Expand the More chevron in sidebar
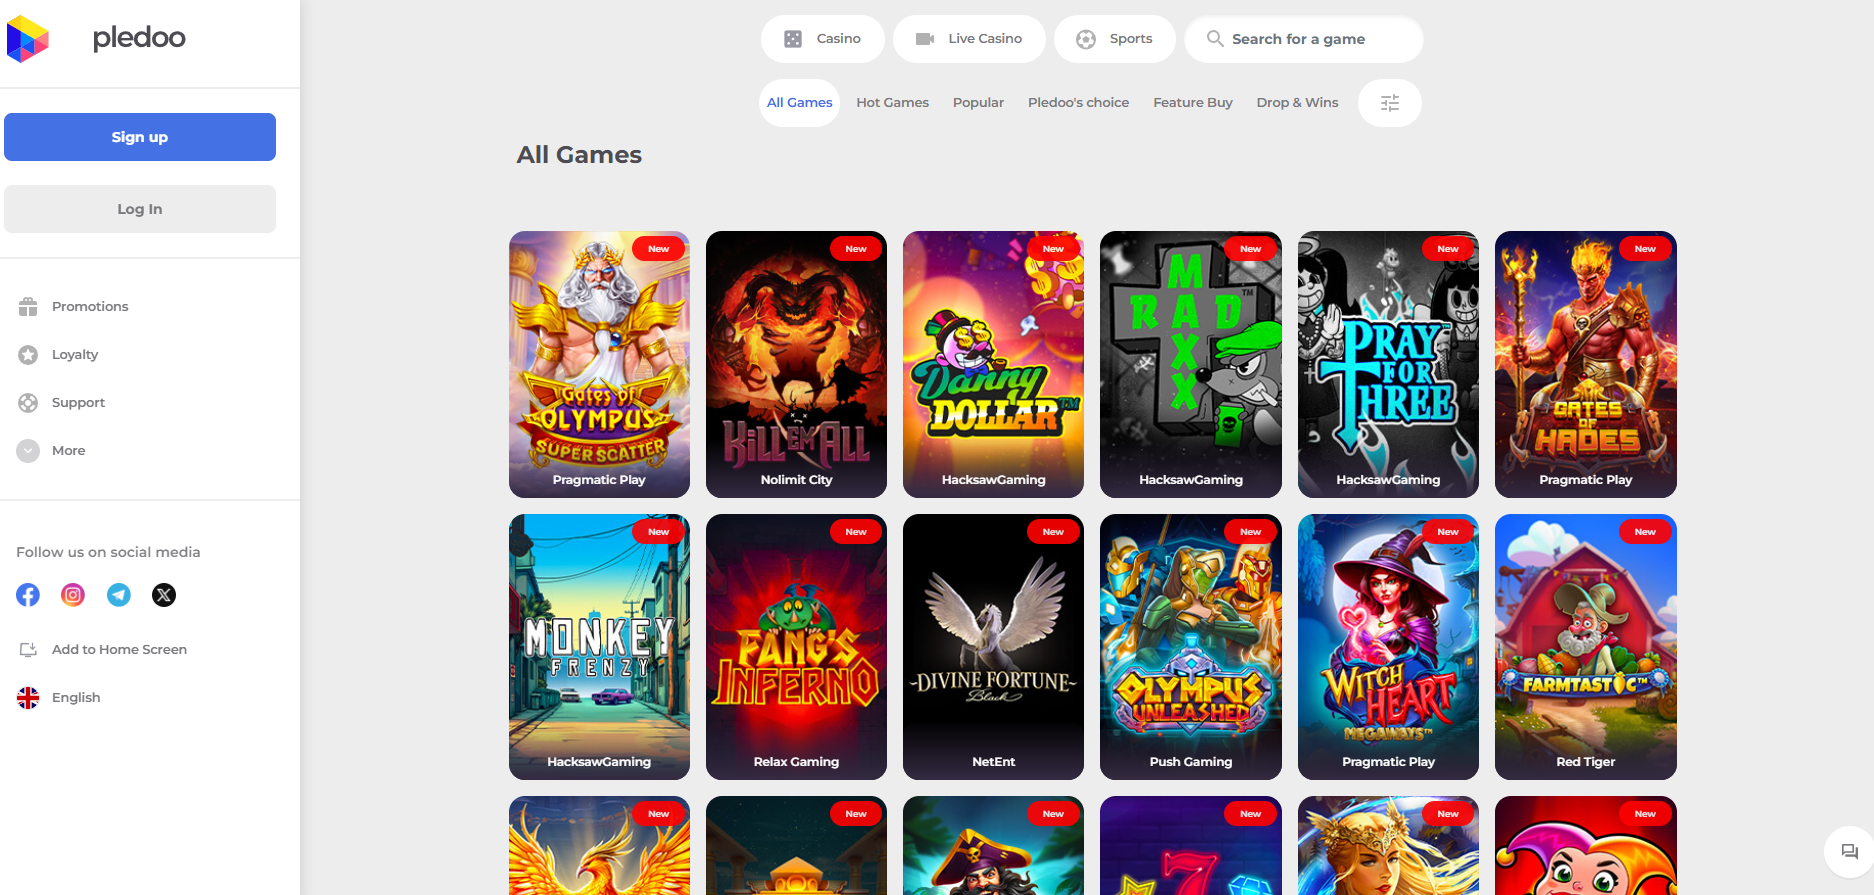Viewport: 1874px width, 895px height. [28, 450]
